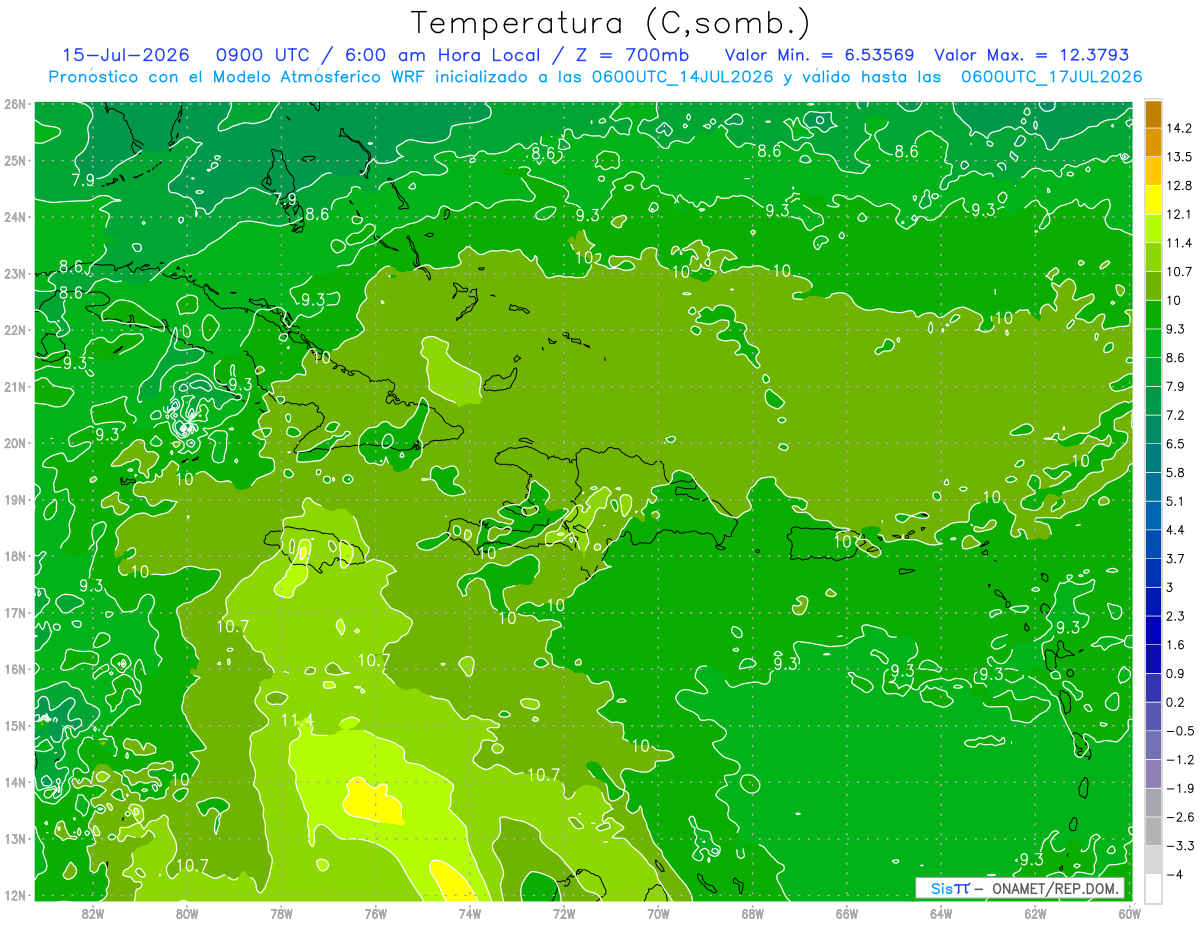Click the "82W" longitude axis label

pyautogui.click(x=92, y=913)
